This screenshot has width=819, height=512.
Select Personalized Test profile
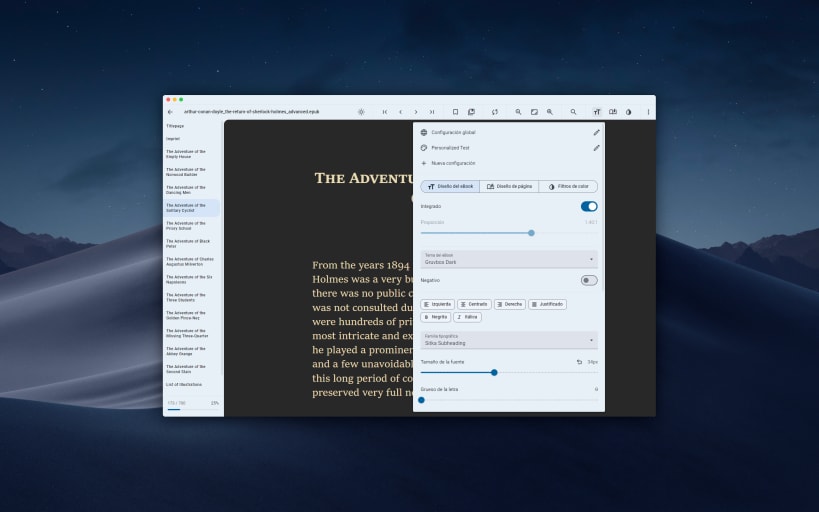tap(450, 148)
